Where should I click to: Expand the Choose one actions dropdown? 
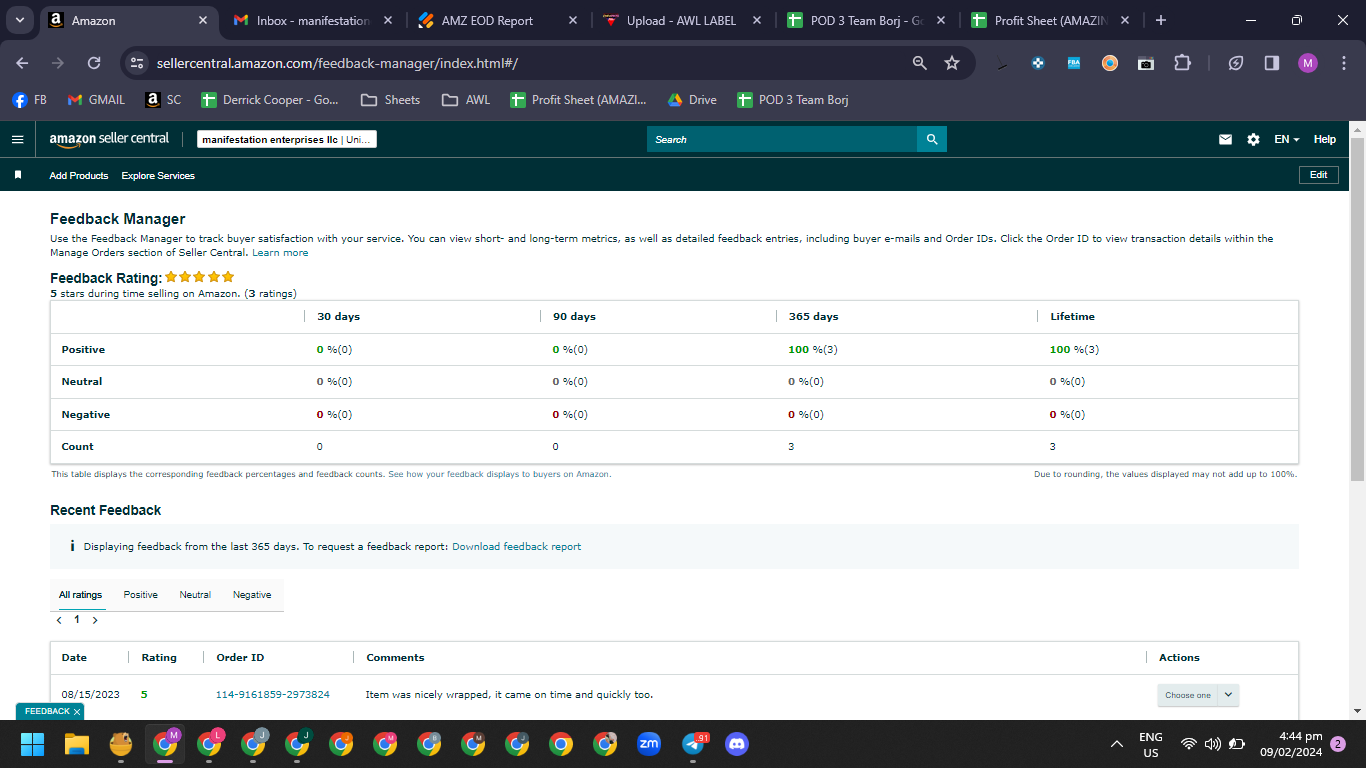(1198, 695)
